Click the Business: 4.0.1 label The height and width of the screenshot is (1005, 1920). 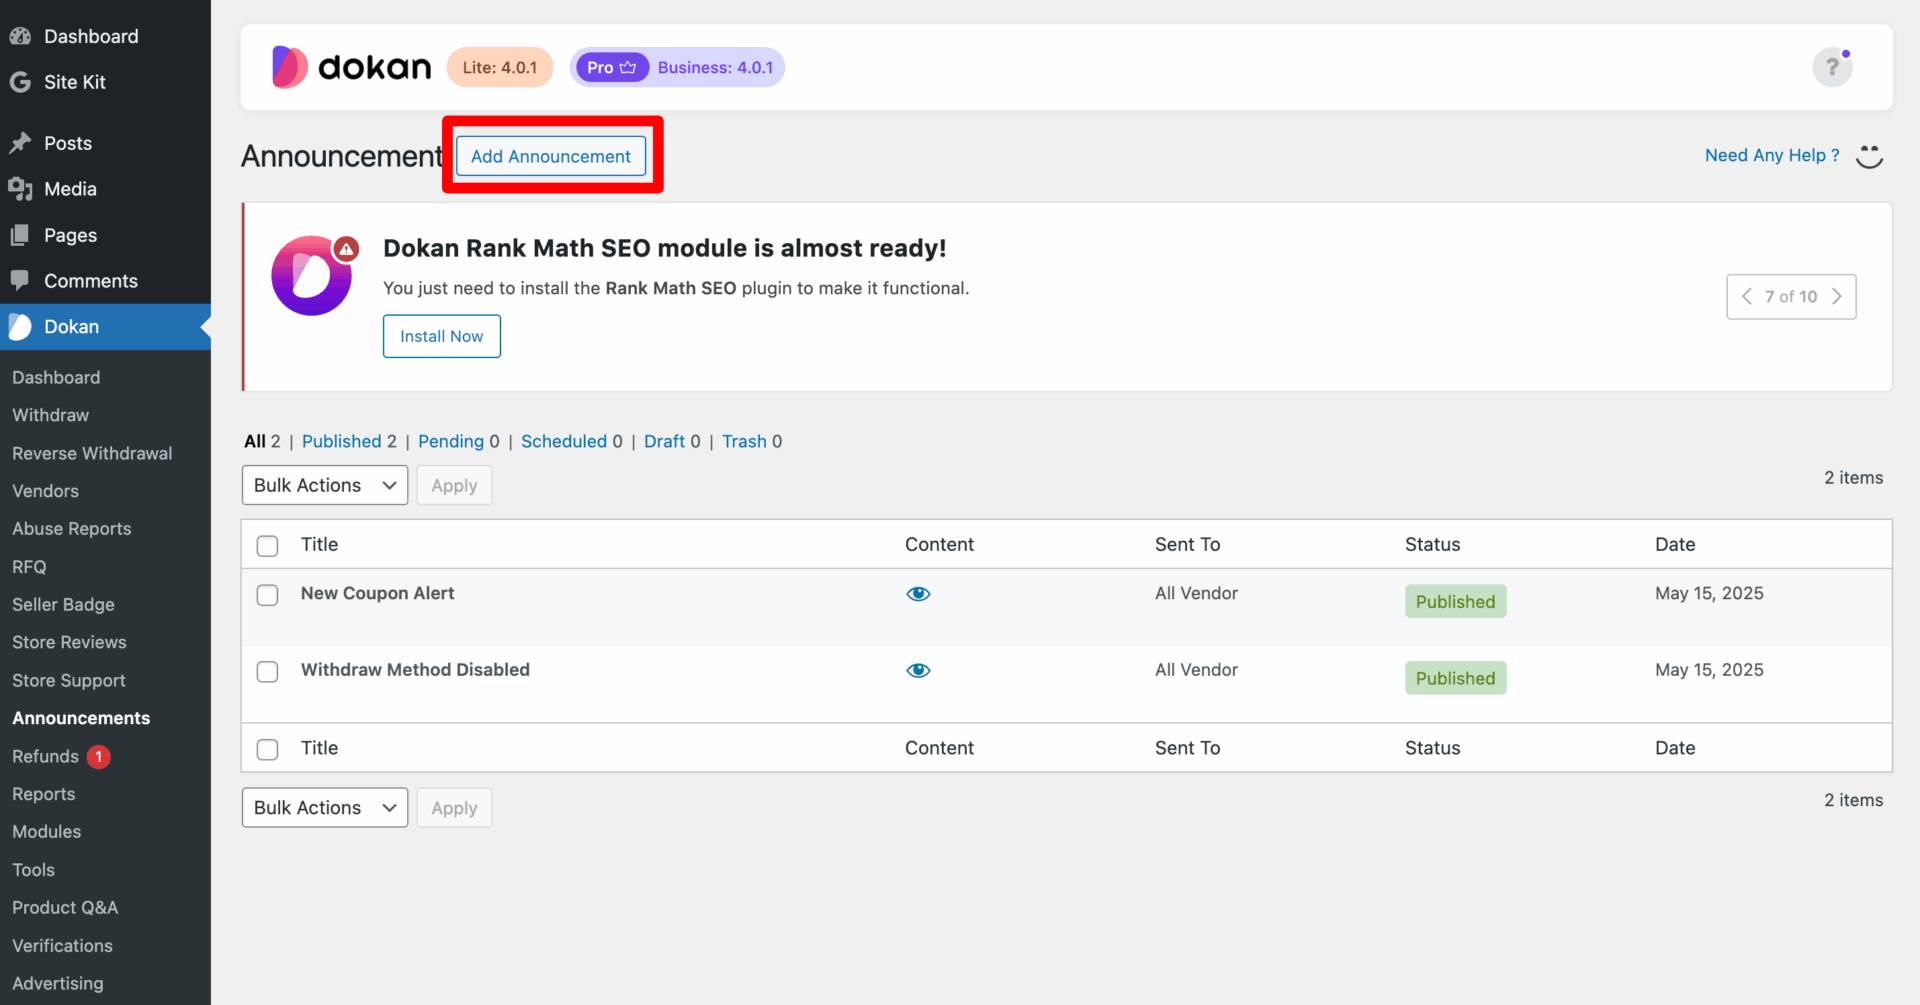(715, 67)
